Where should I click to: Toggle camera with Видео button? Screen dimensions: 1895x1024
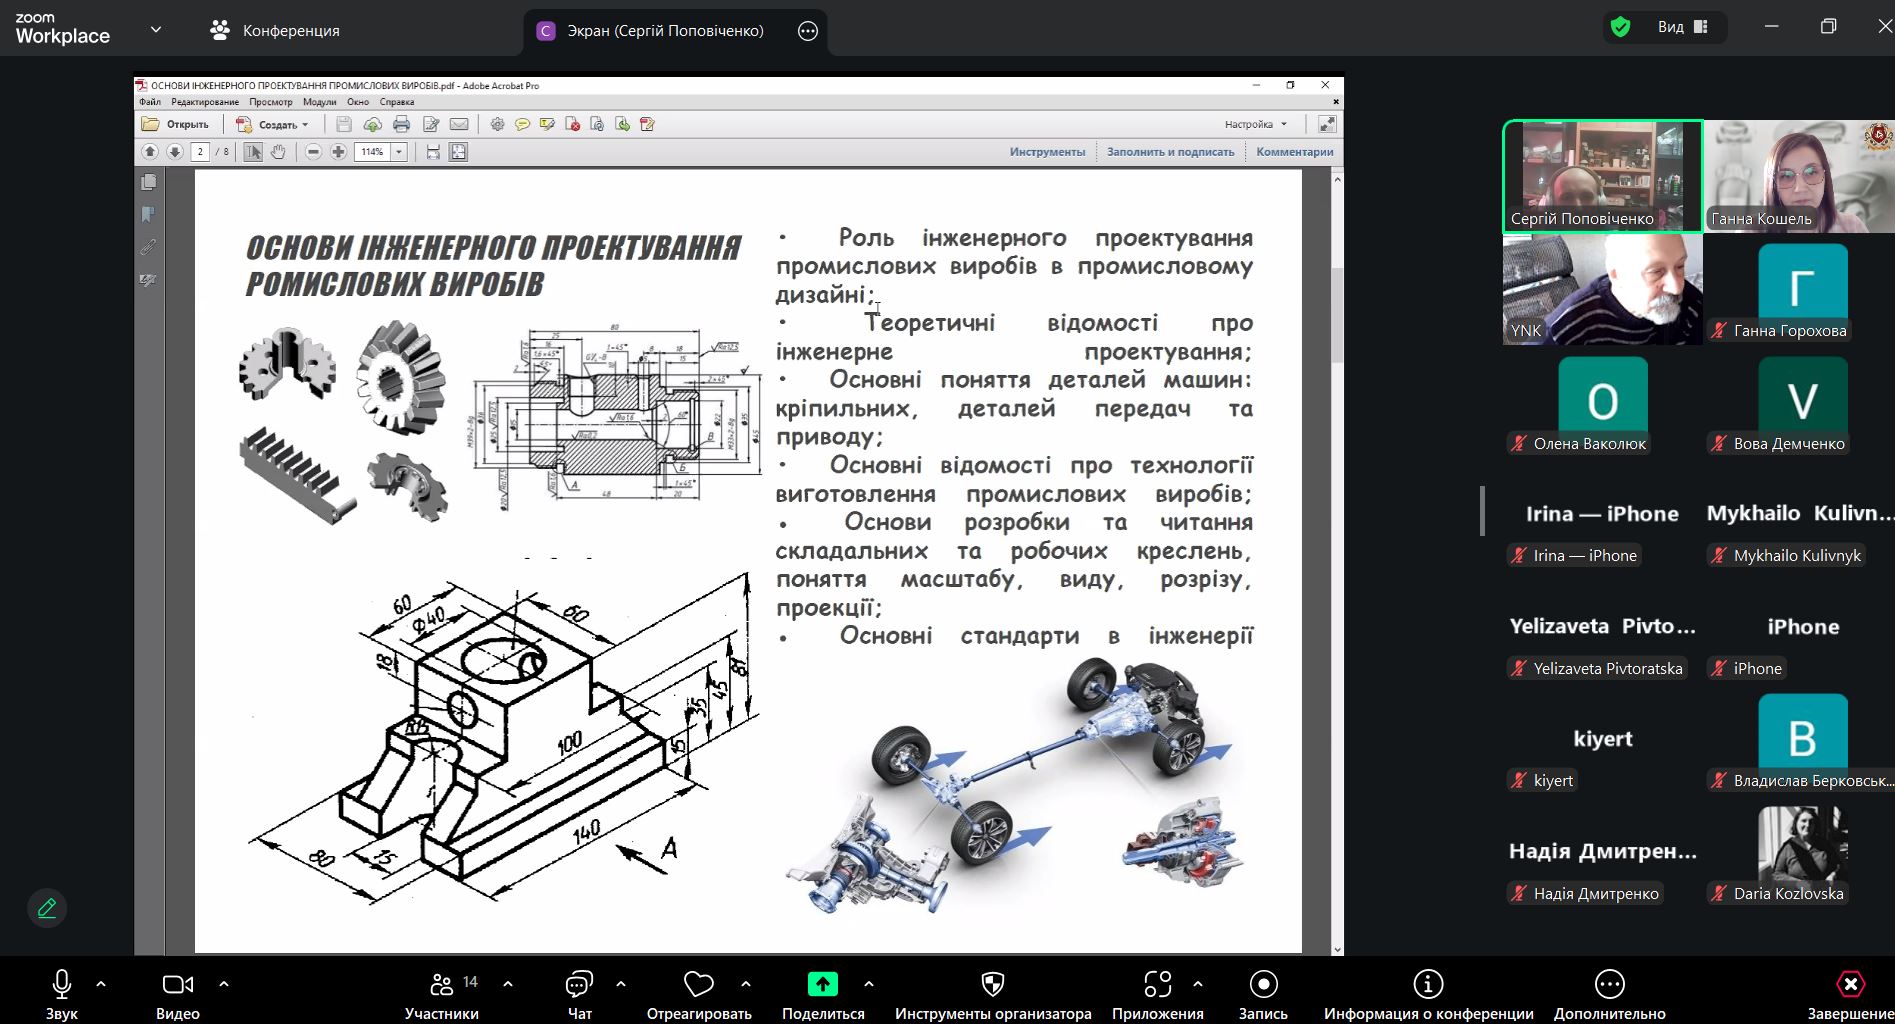pyautogui.click(x=177, y=985)
